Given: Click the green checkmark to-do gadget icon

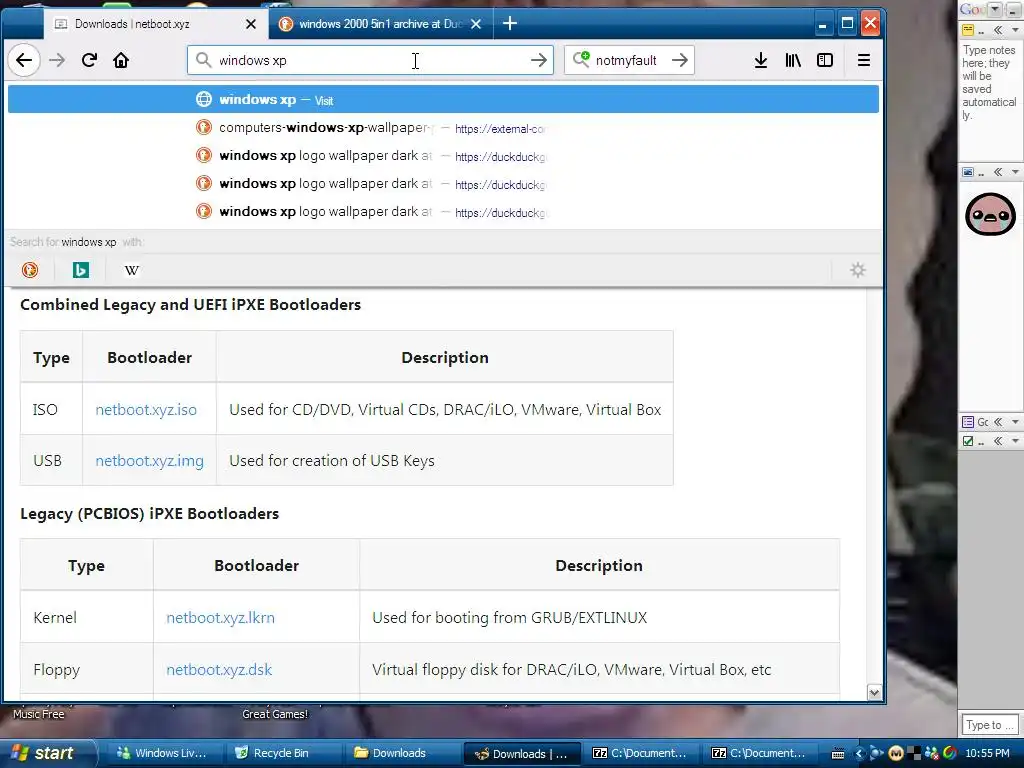Looking at the screenshot, I should (x=968, y=441).
